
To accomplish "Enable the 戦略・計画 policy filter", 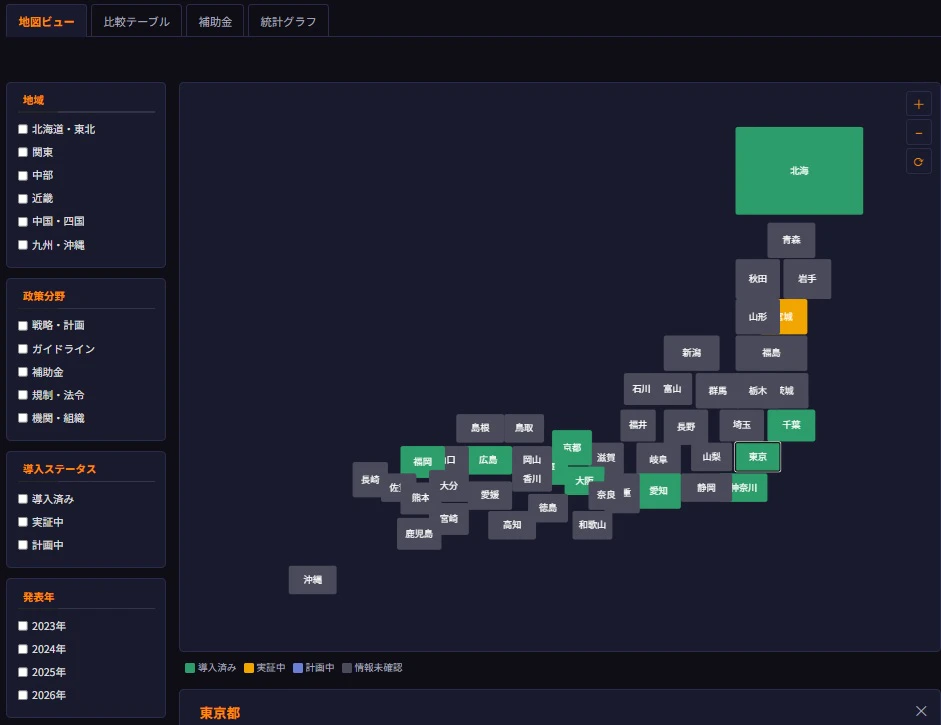I will pyautogui.click(x=23, y=325).
